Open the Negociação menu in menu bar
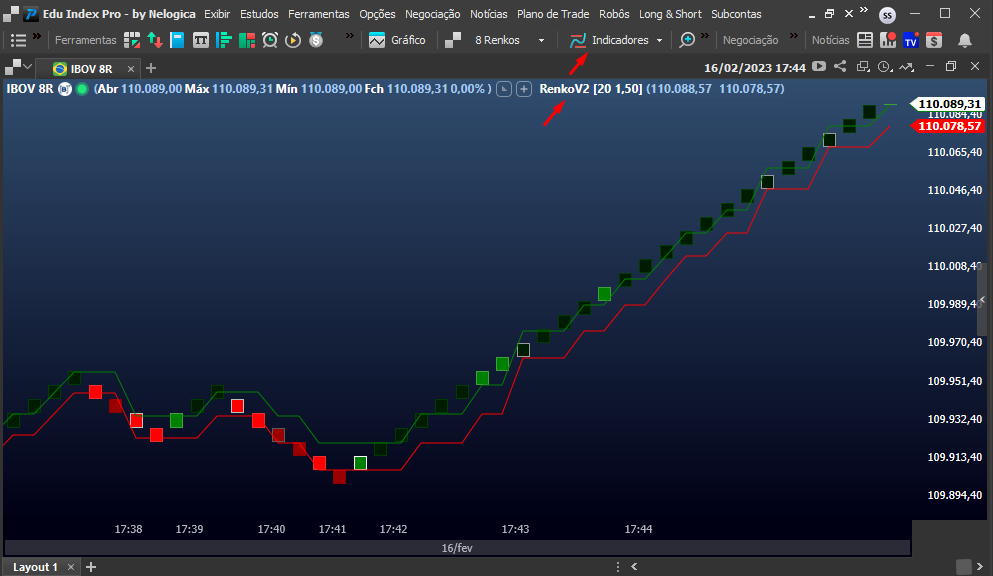 coord(433,14)
